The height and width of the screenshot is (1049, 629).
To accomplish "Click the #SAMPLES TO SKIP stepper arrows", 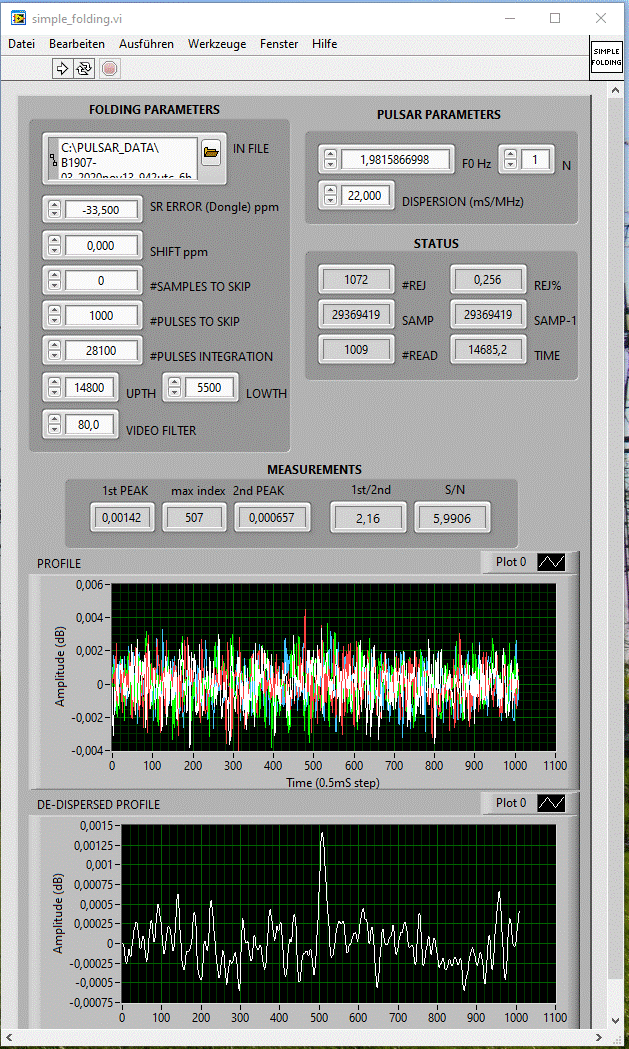I will point(55,280).
